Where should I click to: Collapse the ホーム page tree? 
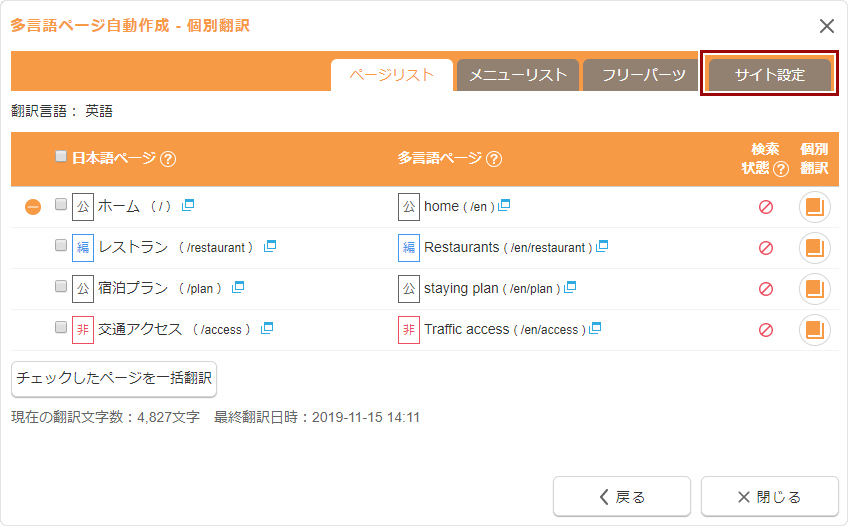pyautogui.click(x=33, y=207)
